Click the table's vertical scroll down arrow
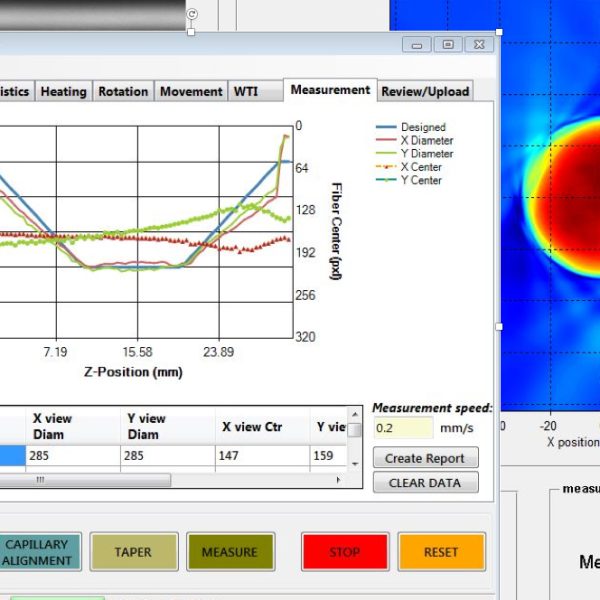 click(x=354, y=465)
